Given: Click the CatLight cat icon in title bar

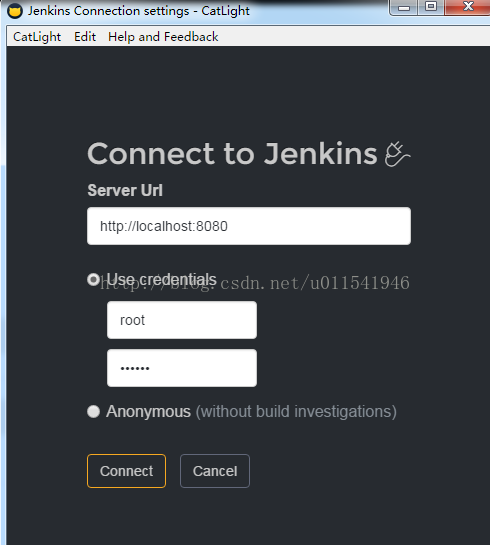Looking at the screenshot, I should pyautogui.click(x=15, y=11).
